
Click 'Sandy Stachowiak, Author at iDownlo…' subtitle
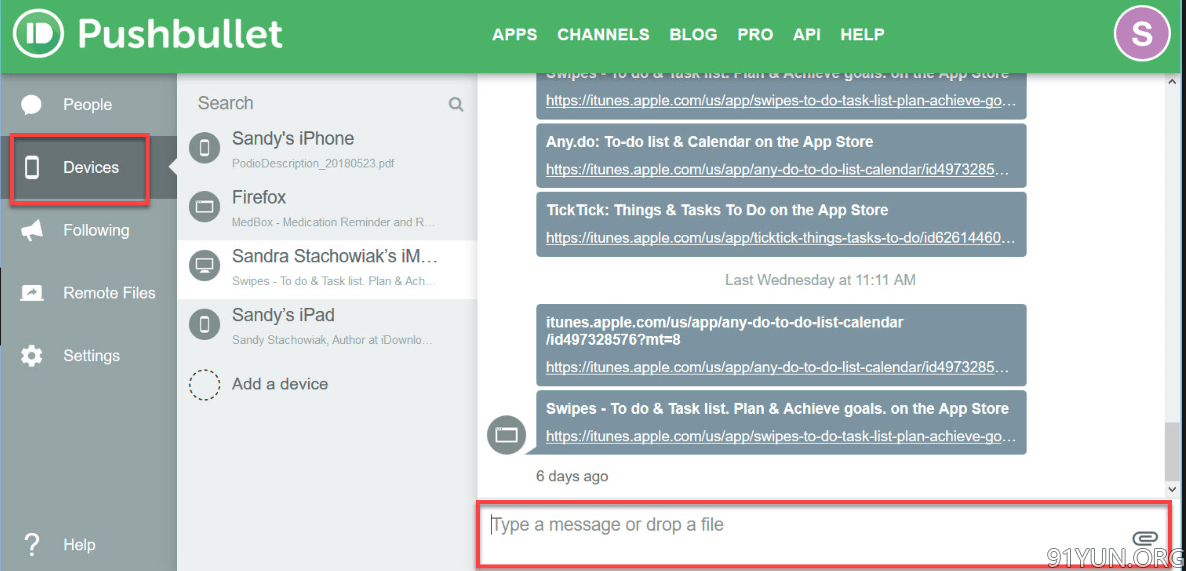pos(333,340)
